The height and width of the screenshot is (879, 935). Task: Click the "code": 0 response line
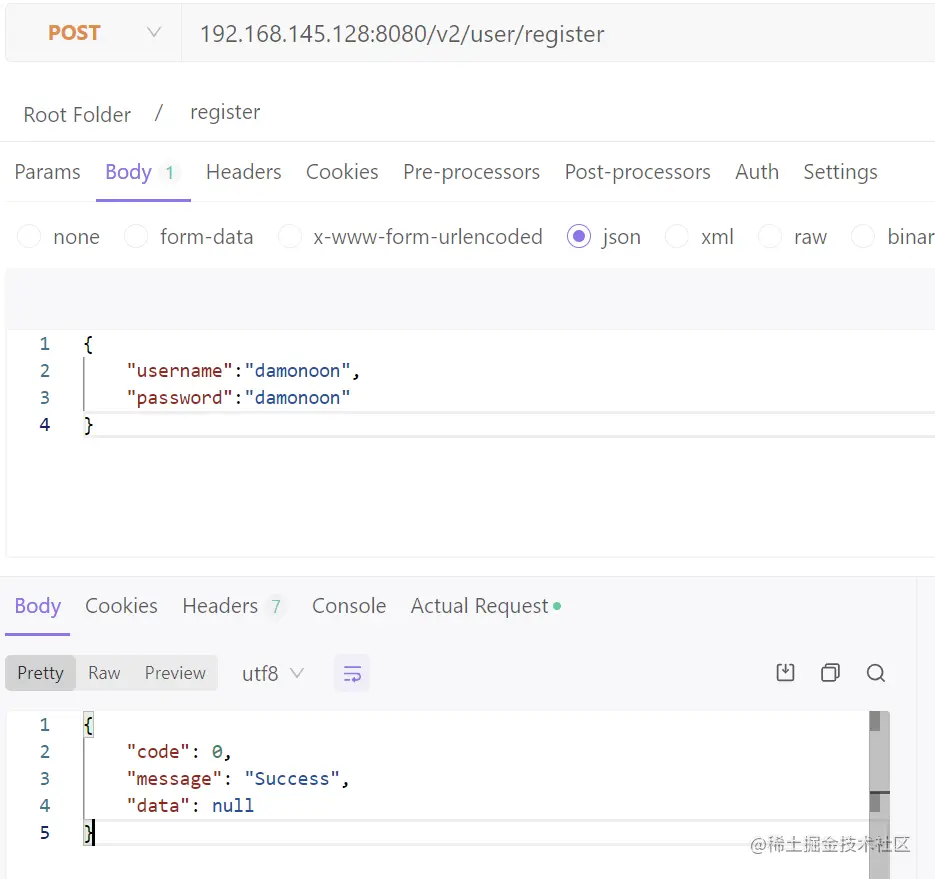click(178, 752)
